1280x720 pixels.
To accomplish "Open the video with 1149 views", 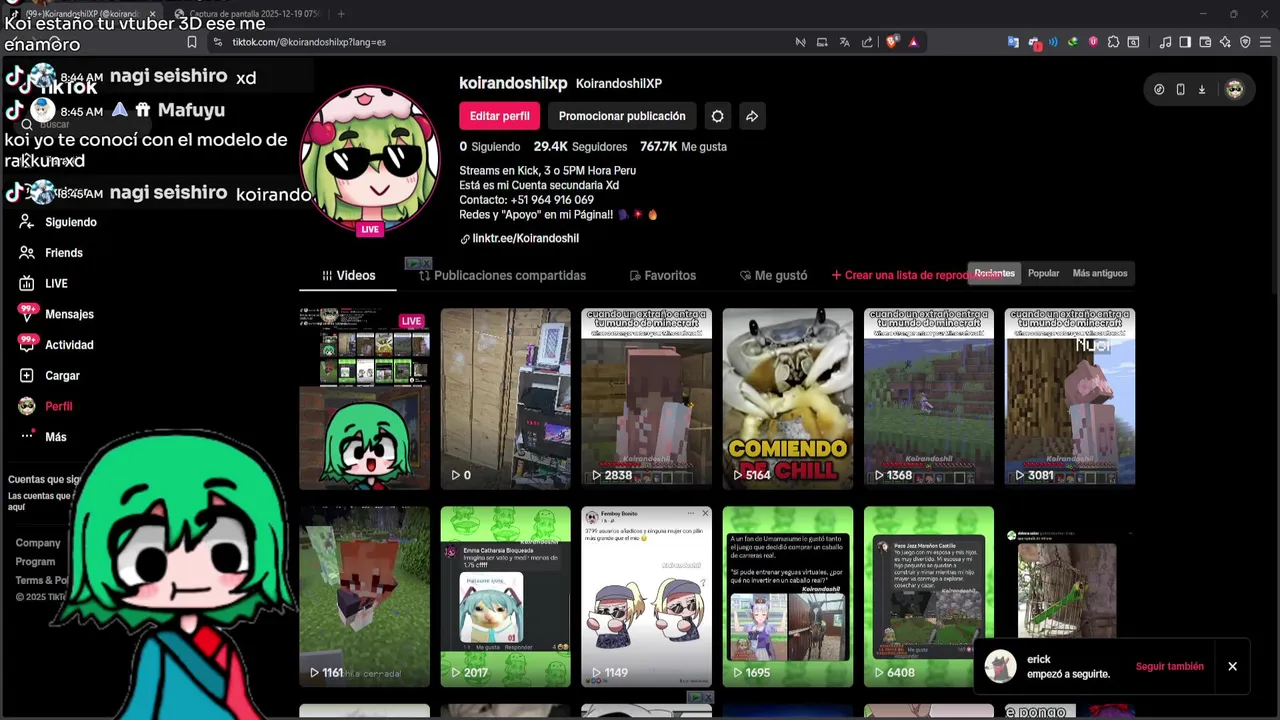I will (x=646, y=596).
